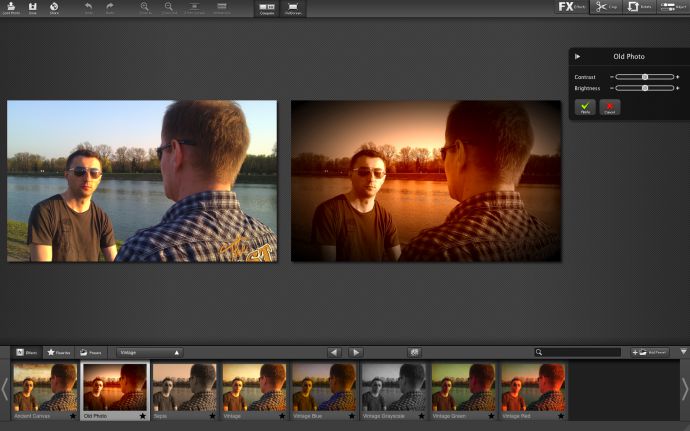Click the Undo arrow
The height and width of the screenshot is (431, 690).
(88, 7)
